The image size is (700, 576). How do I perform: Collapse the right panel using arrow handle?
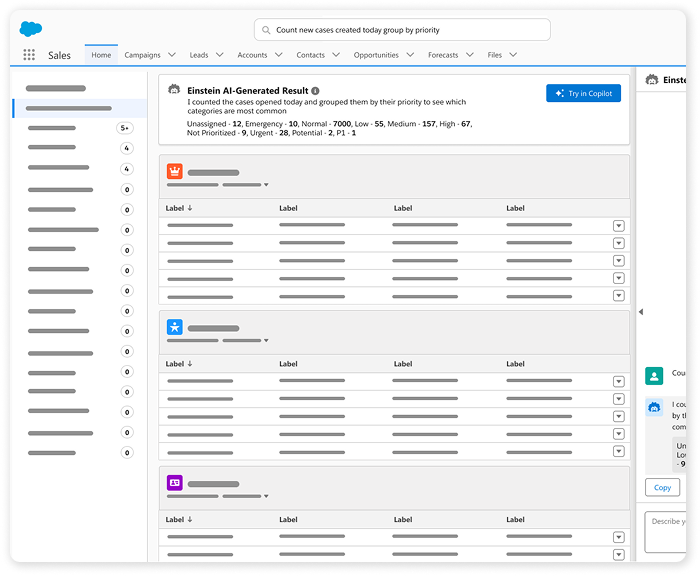pos(640,312)
